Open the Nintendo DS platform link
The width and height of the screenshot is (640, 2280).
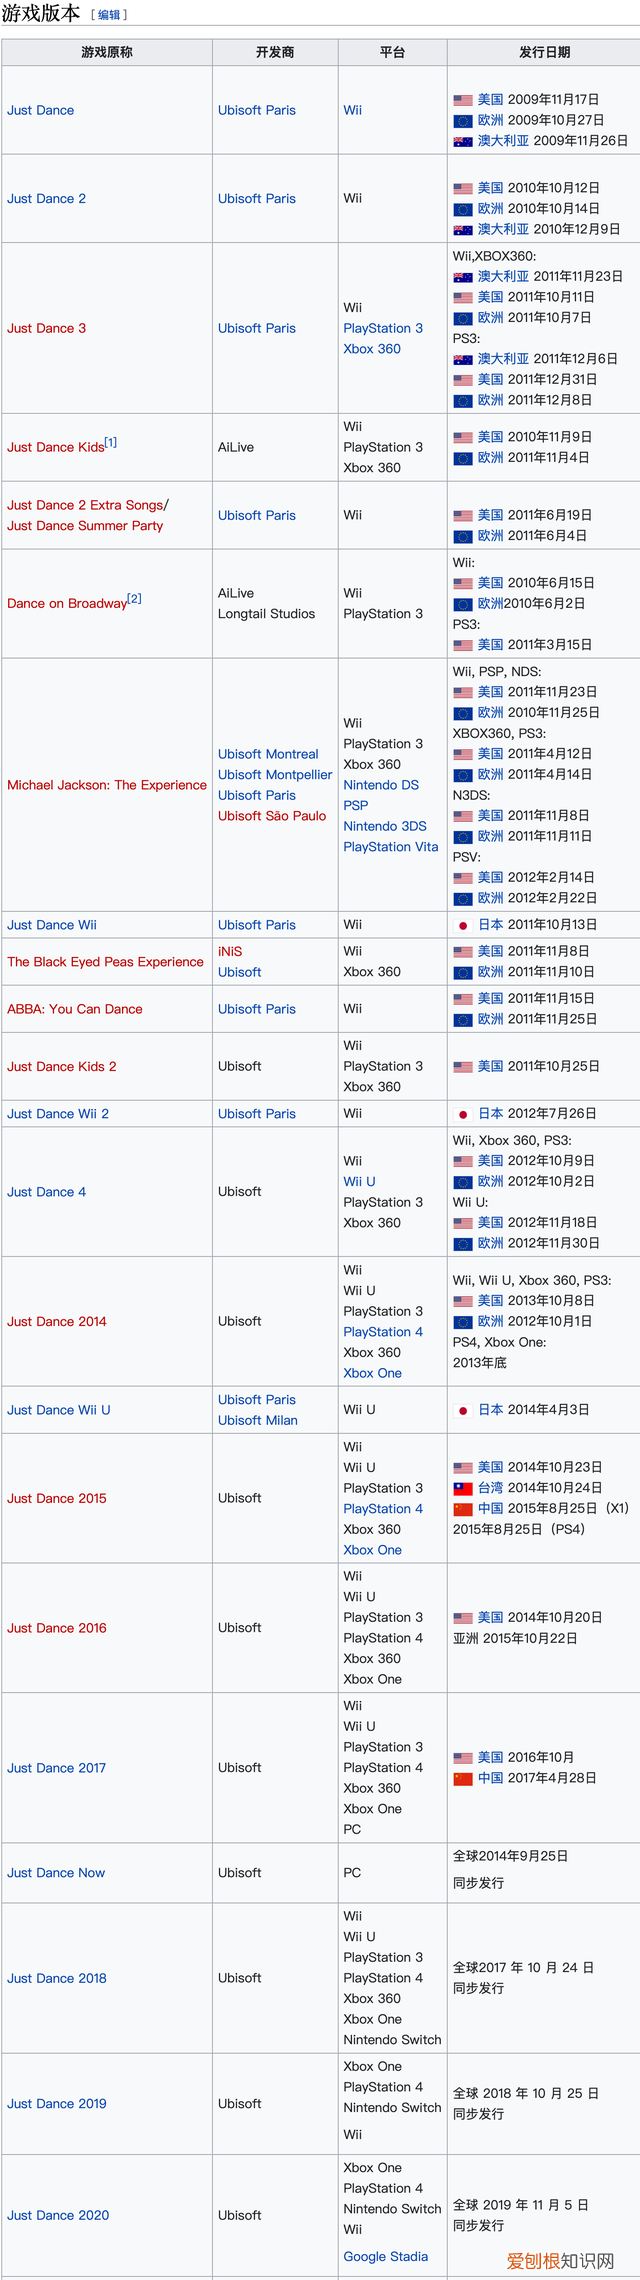pyautogui.click(x=381, y=785)
